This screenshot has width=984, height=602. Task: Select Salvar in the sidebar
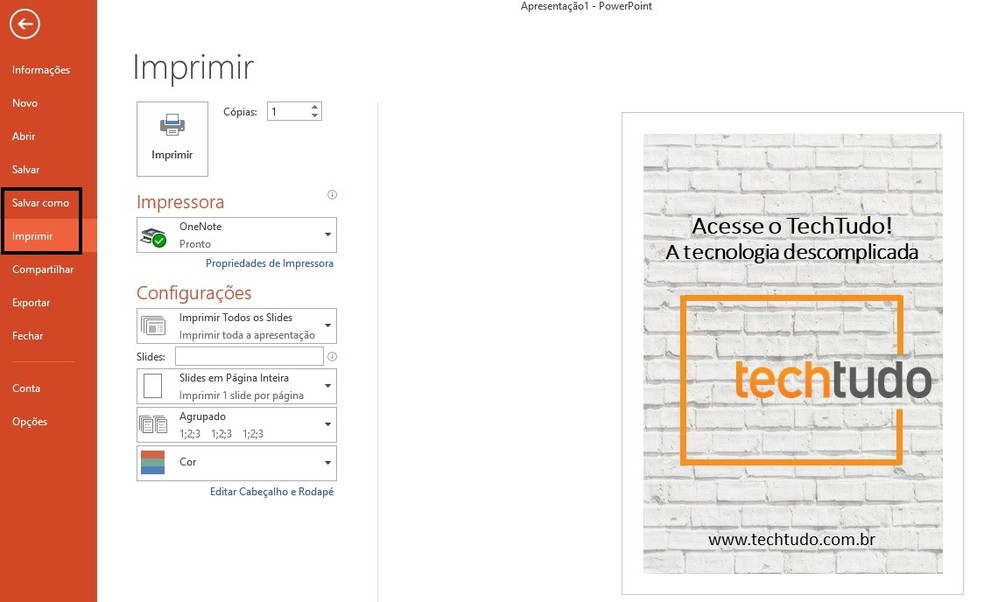[26, 169]
